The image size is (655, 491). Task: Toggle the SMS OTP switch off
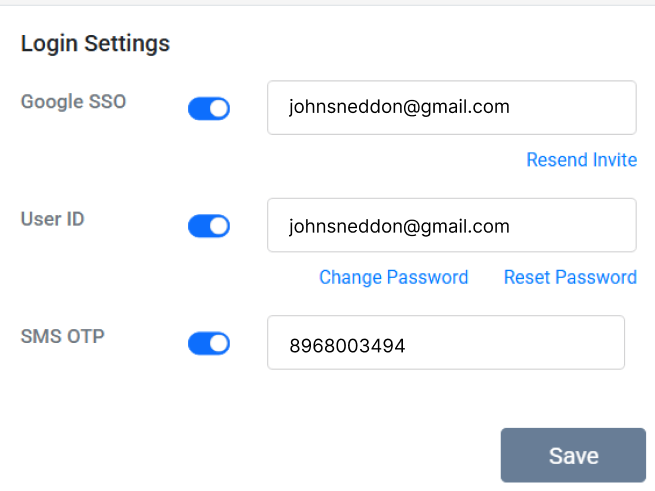tap(208, 344)
